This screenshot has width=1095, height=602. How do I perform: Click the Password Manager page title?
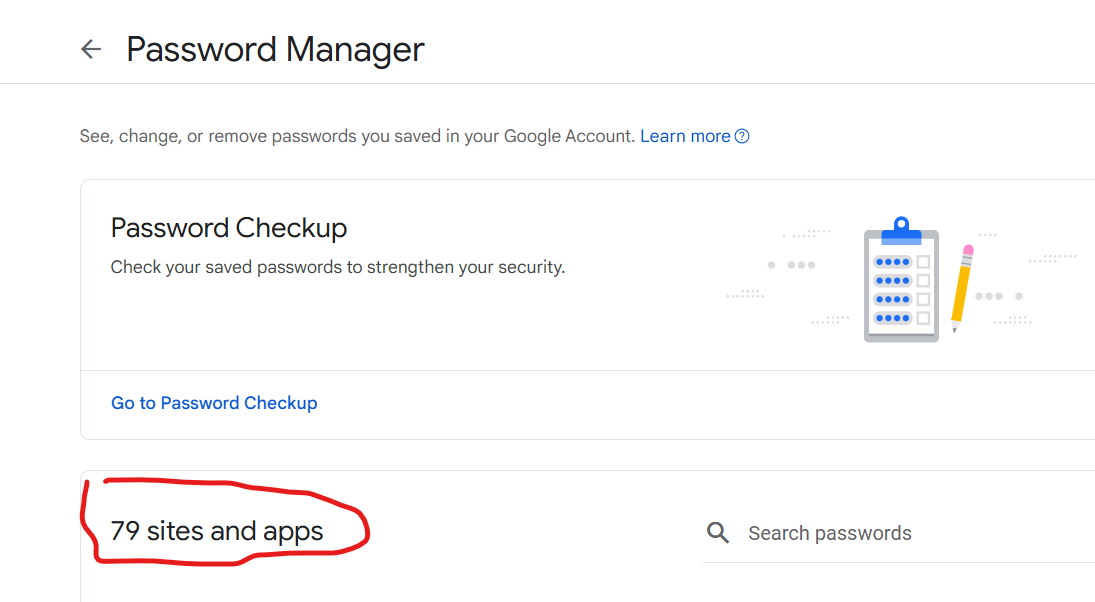[x=275, y=50]
